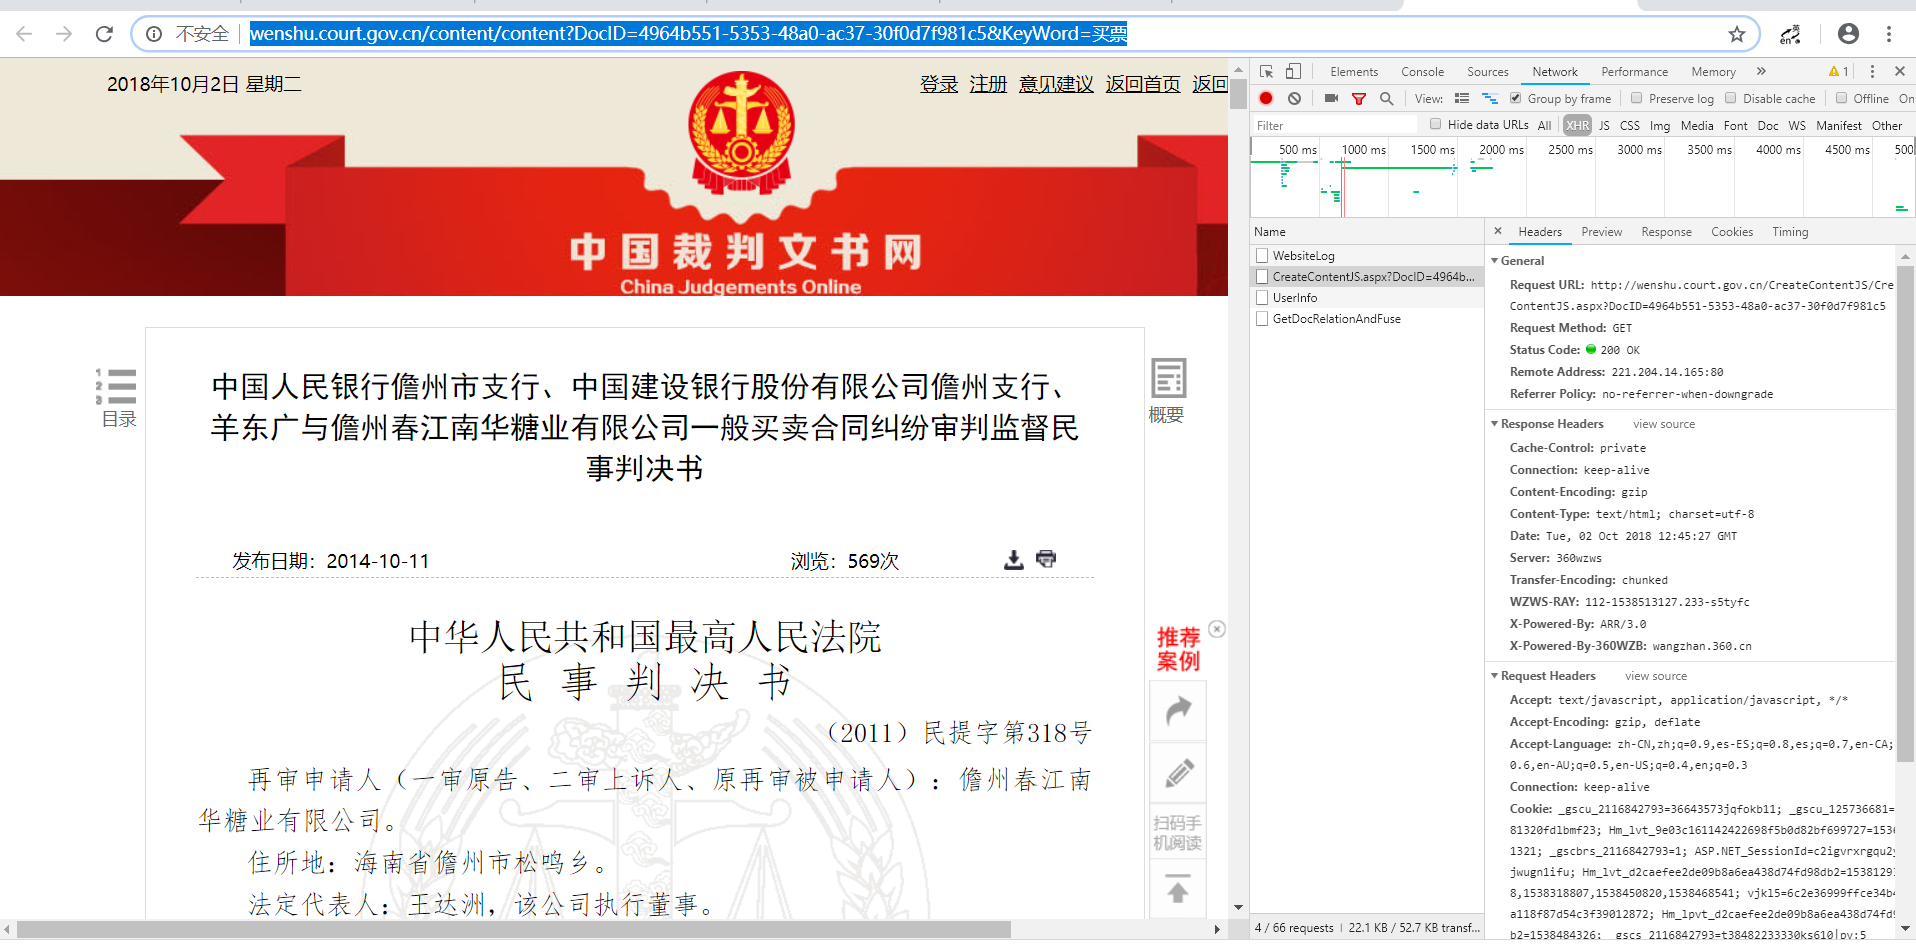Click the share arrow icon in side toolbar

(1179, 711)
